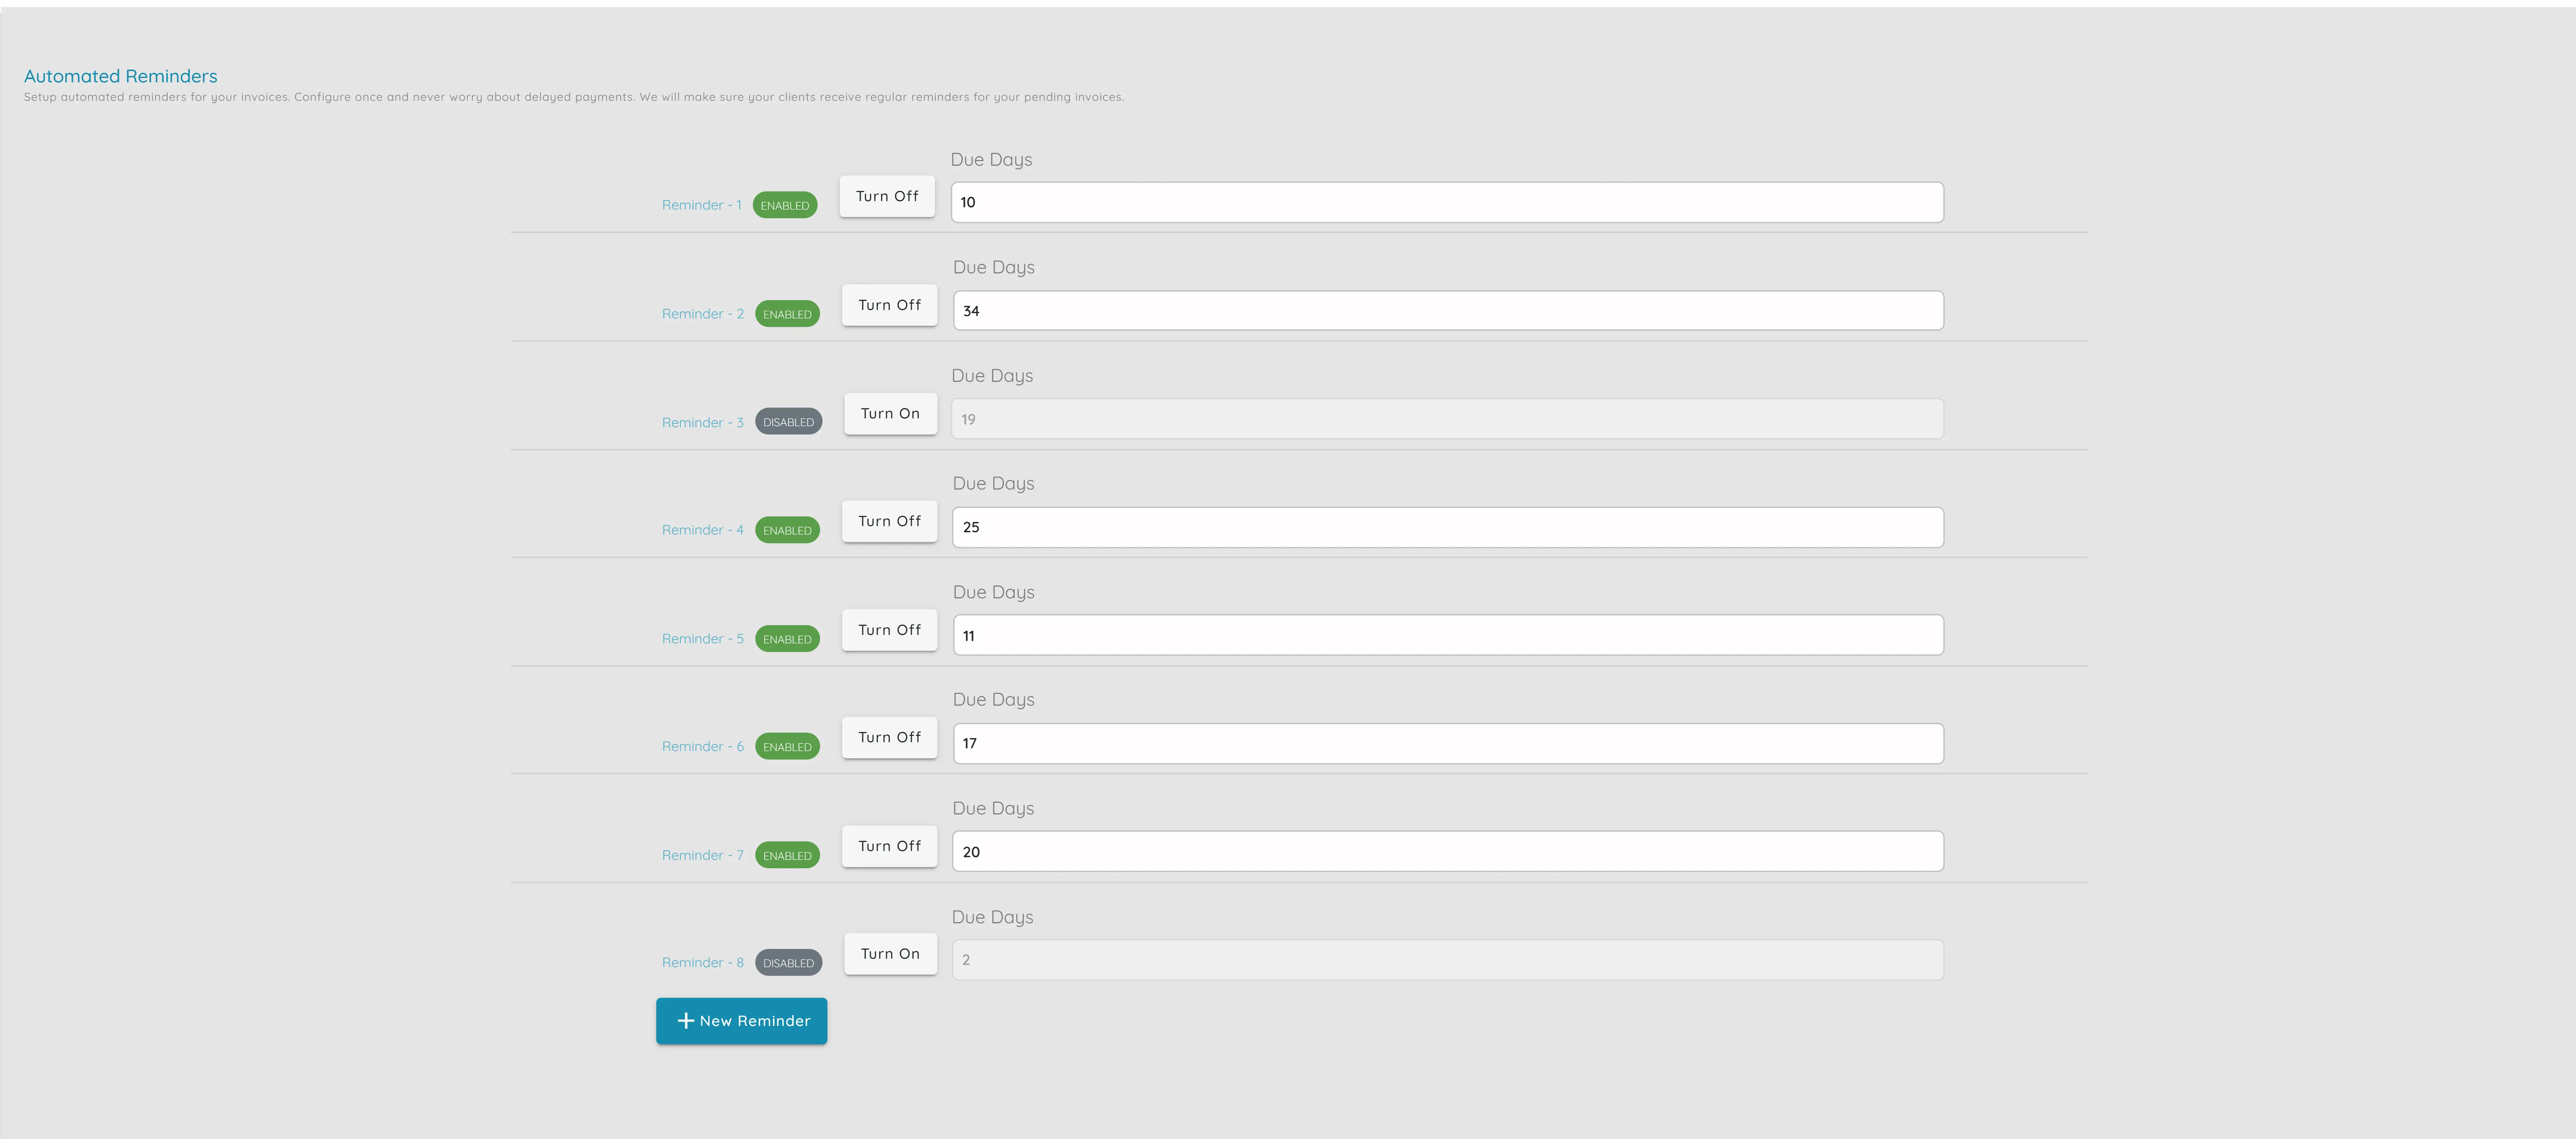Image resolution: width=2576 pixels, height=1139 pixels.
Task: Click the Due Days field with value 34
Action: [1446, 310]
